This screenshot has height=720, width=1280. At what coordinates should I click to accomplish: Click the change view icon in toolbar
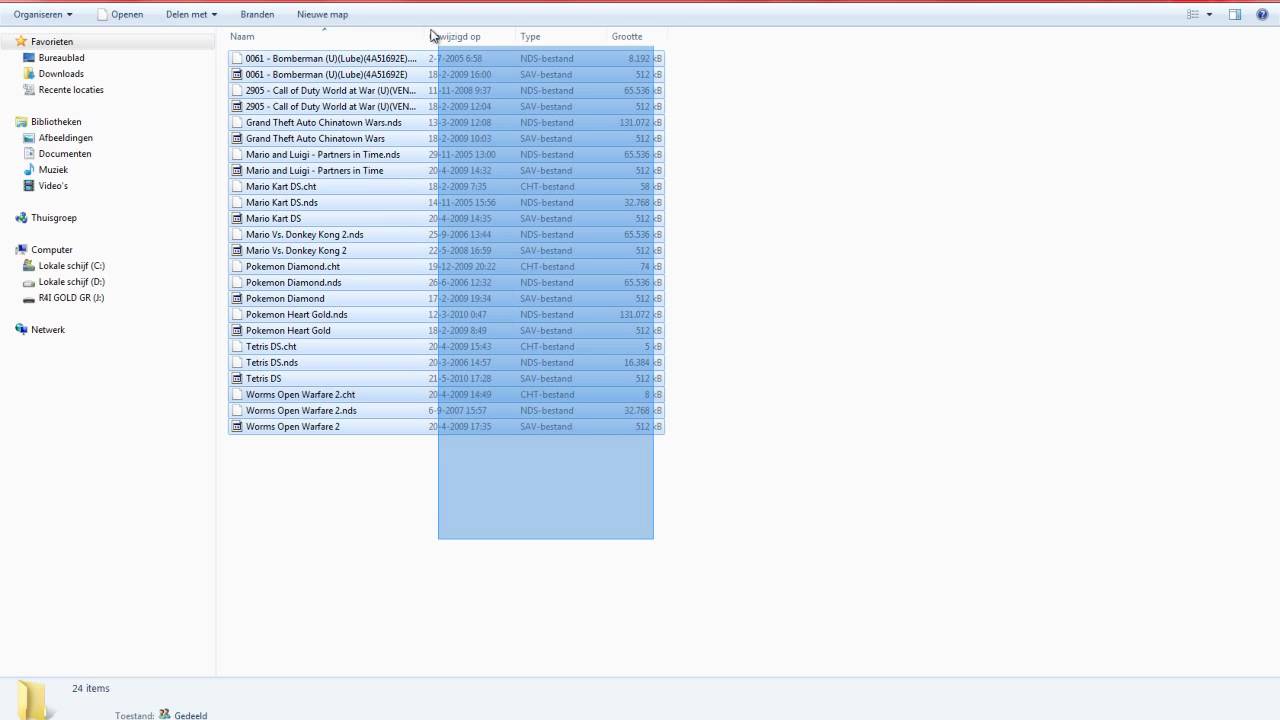pos(1192,14)
